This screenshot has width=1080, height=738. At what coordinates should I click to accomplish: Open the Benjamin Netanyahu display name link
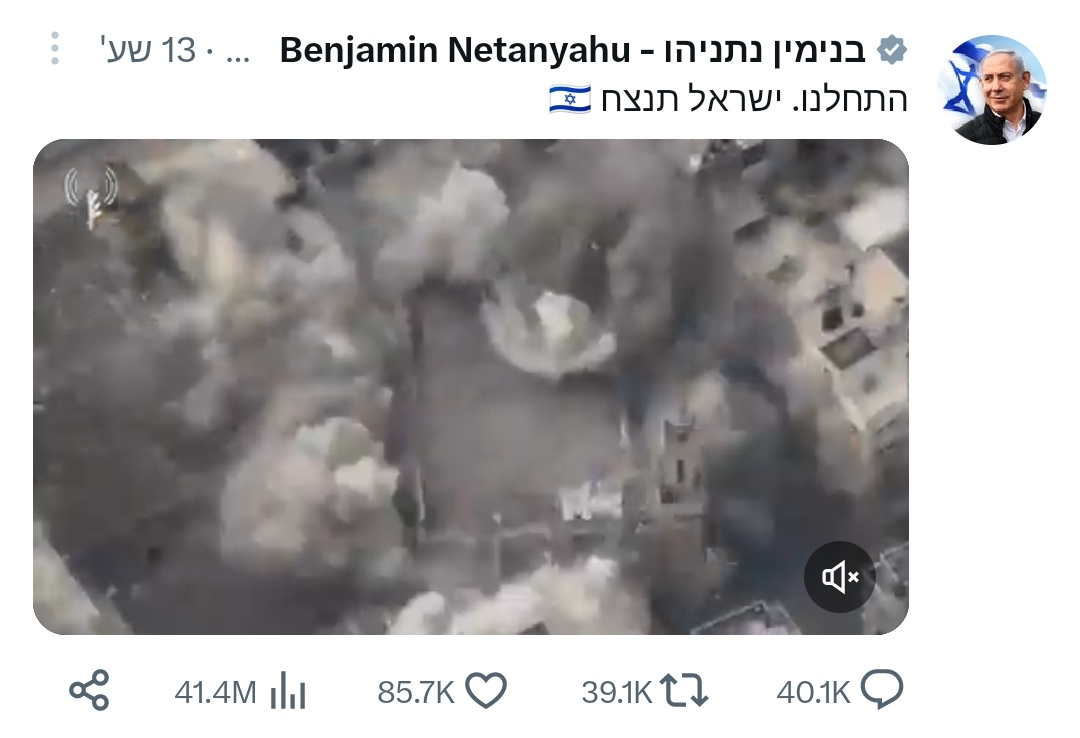572,50
